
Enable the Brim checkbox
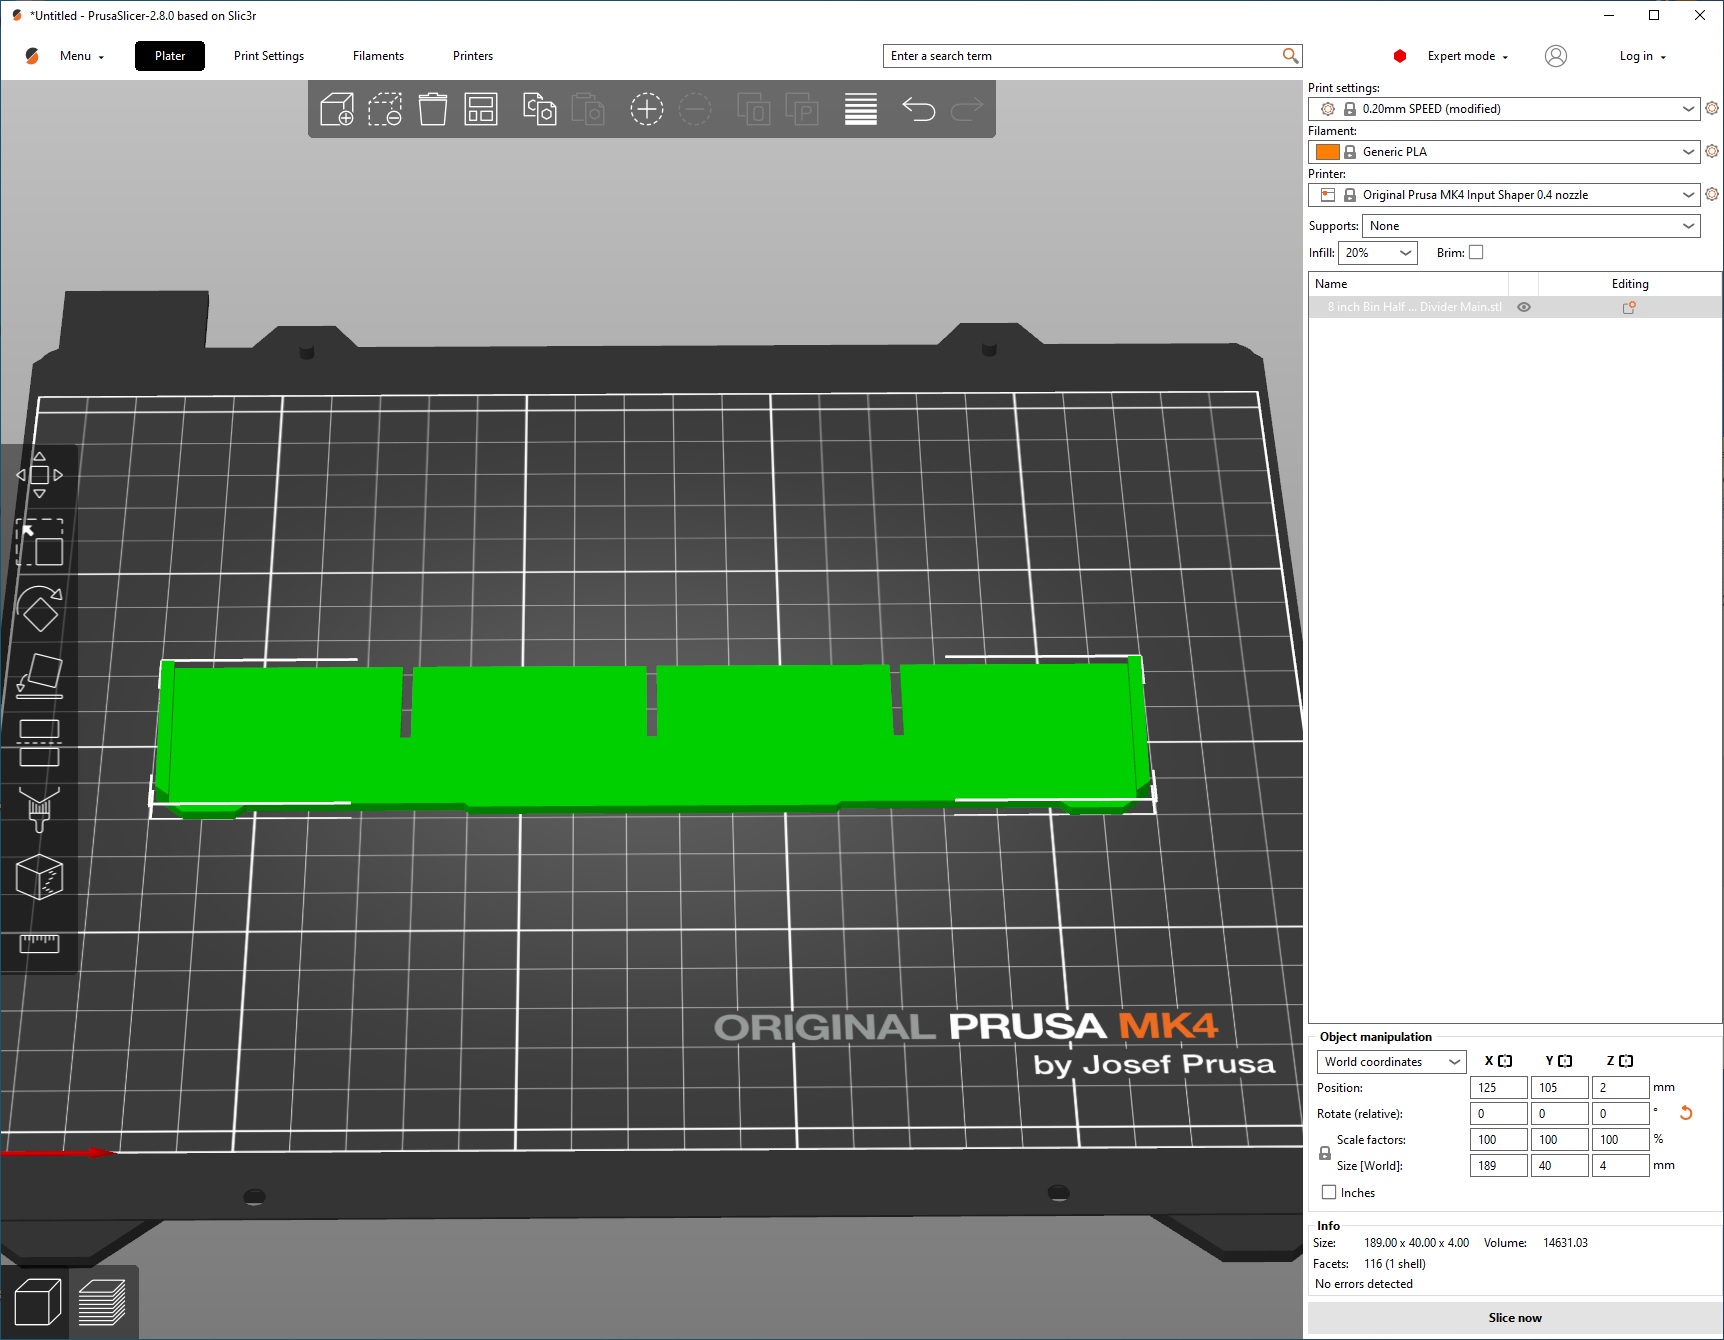tap(1476, 253)
